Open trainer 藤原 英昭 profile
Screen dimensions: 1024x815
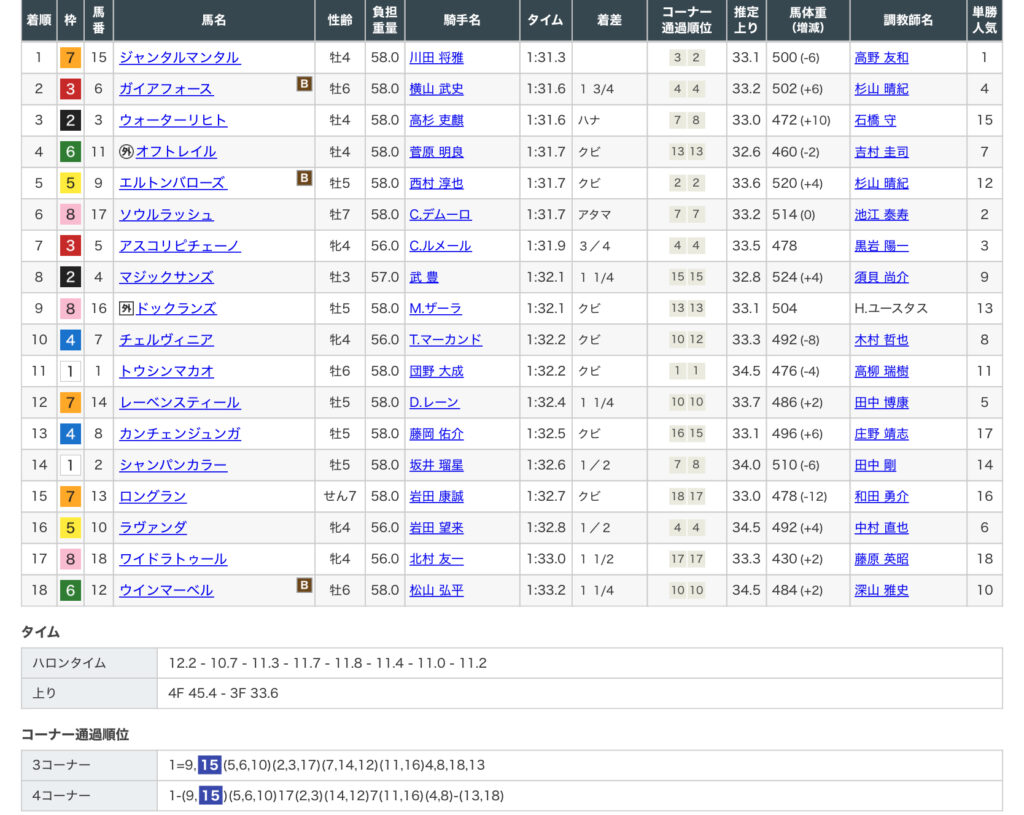click(x=881, y=559)
